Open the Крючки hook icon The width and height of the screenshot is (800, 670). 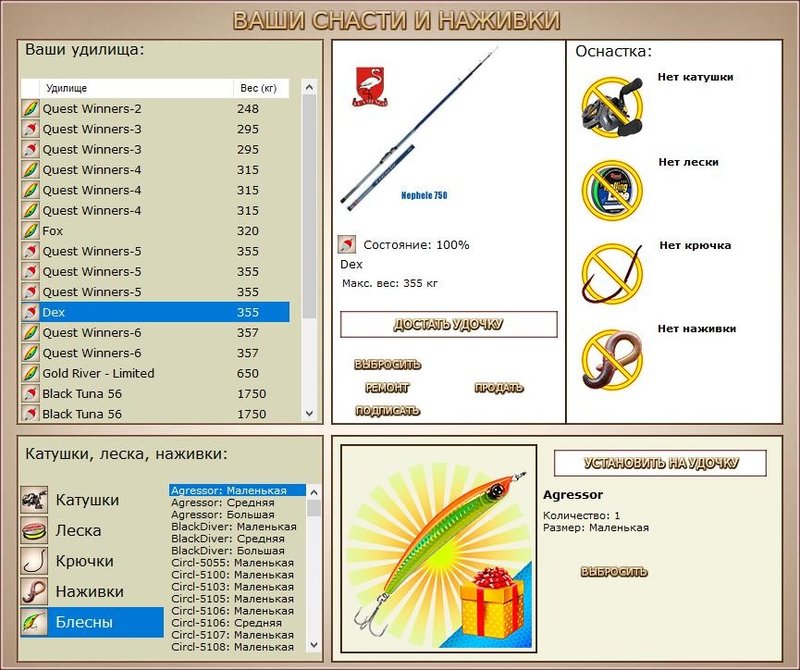pos(34,561)
